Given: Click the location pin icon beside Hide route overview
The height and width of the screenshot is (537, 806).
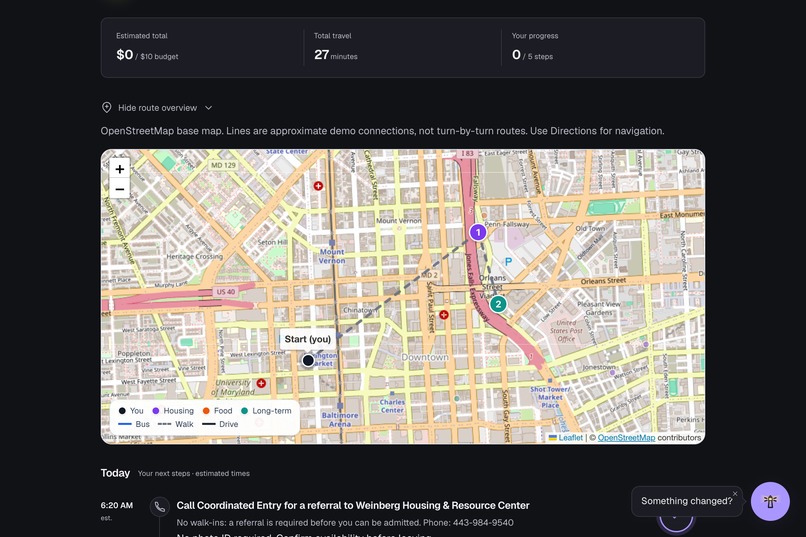Looking at the screenshot, I should click(106, 107).
